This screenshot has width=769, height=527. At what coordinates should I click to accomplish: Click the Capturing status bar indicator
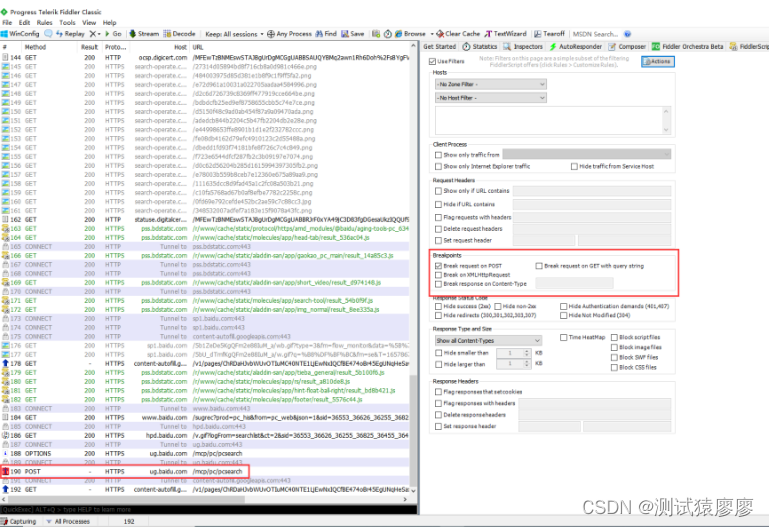click(19, 522)
